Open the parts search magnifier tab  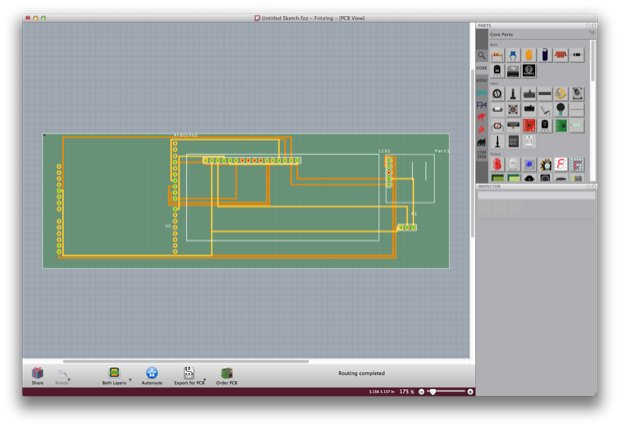click(x=481, y=55)
